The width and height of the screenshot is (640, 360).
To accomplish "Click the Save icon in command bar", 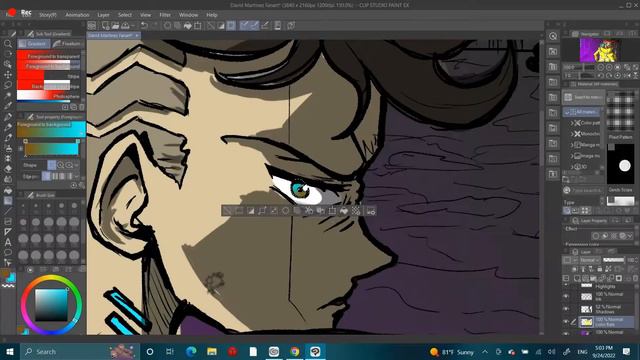I will (x=125, y=26).
